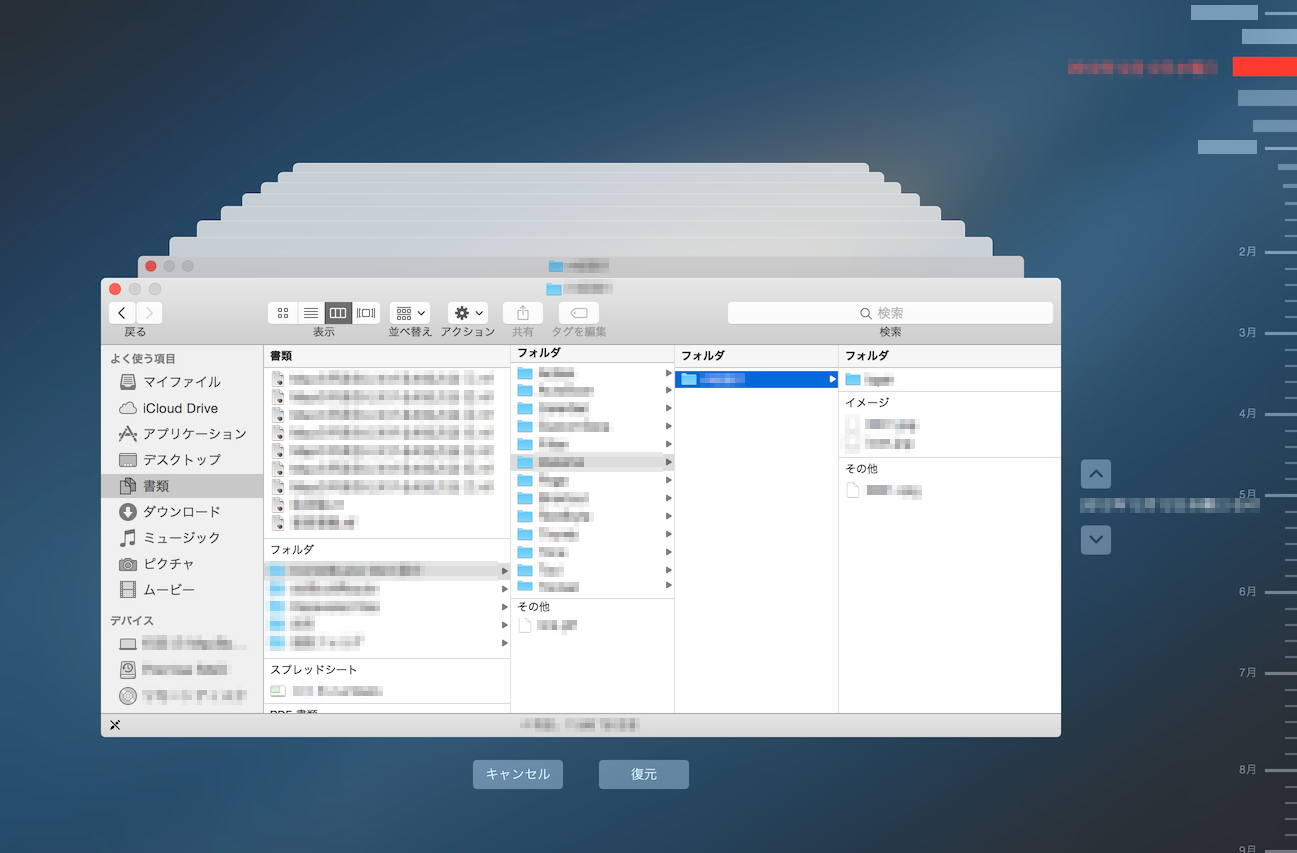Click the 復元 restore button

click(x=643, y=773)
